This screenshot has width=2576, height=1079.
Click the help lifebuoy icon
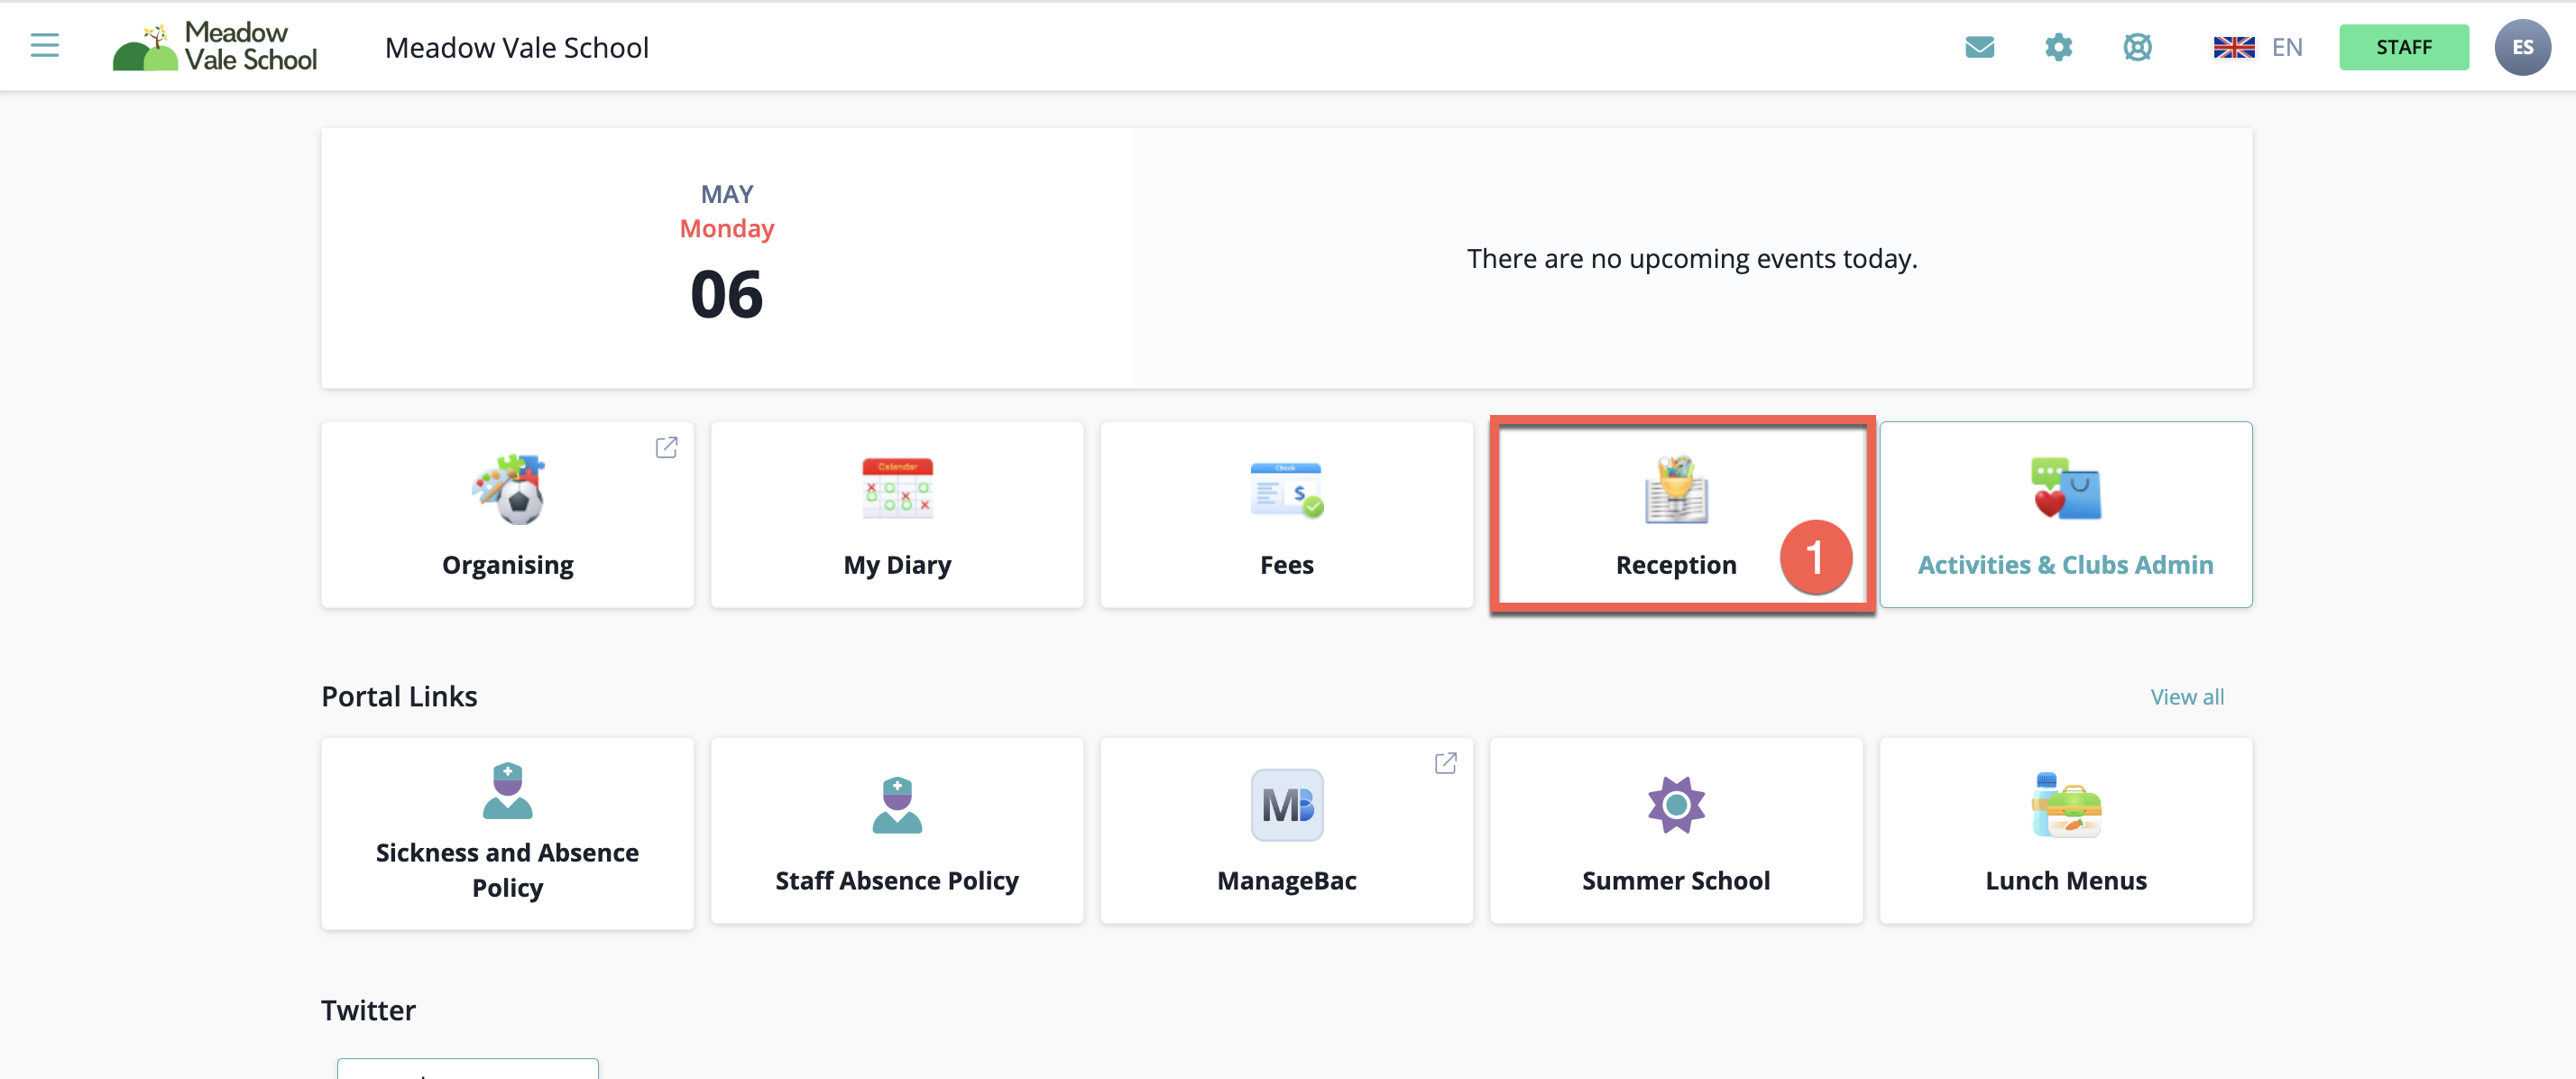2137,47
